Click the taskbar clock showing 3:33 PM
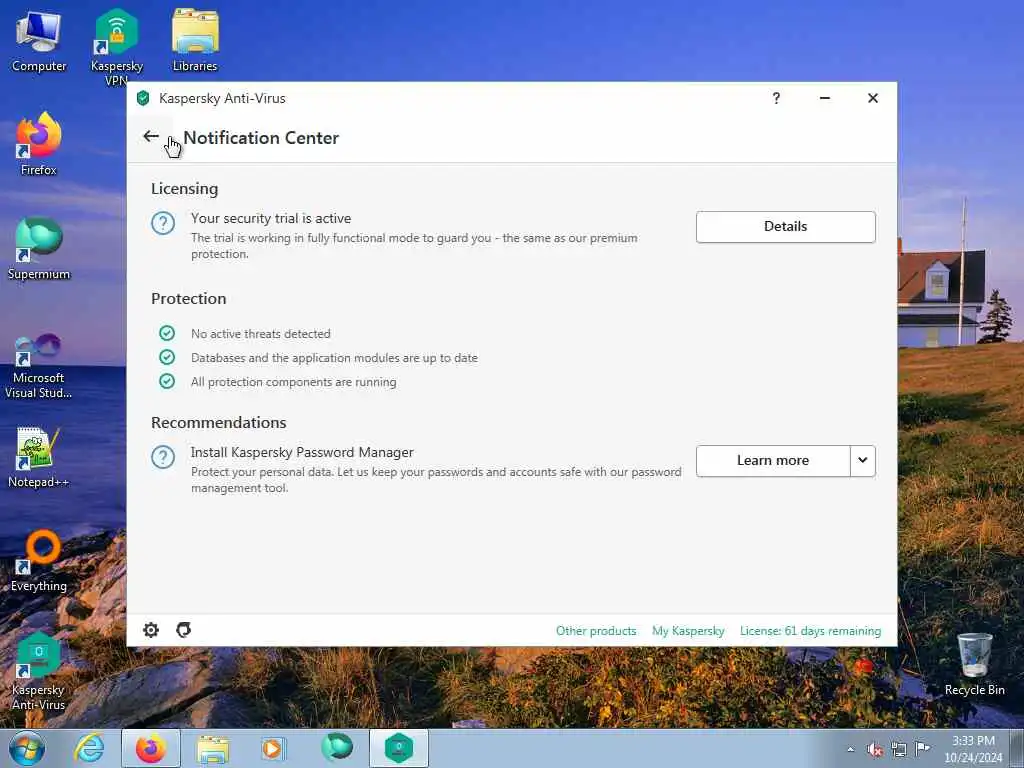This screenshot has width=1024, height=768. coord(973,749)
